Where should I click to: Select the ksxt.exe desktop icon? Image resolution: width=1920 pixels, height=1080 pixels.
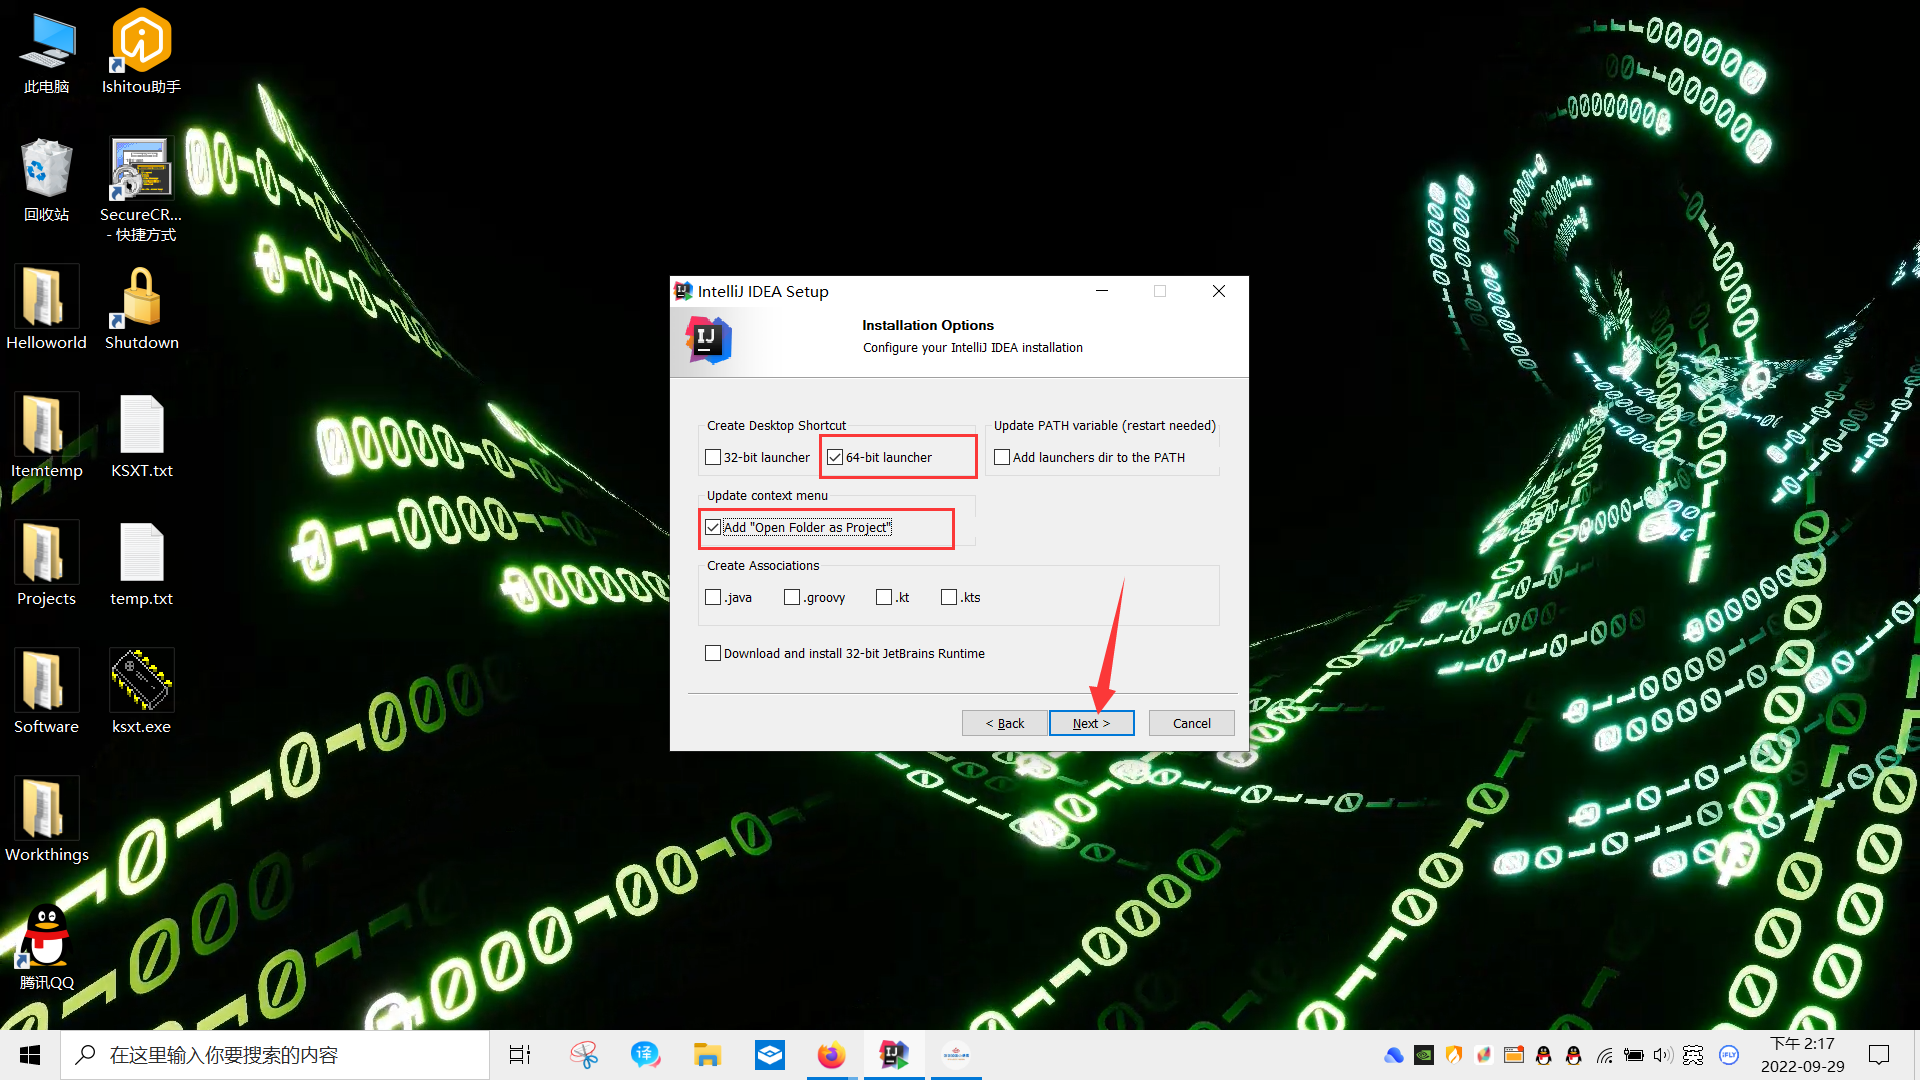coord(141,680)
